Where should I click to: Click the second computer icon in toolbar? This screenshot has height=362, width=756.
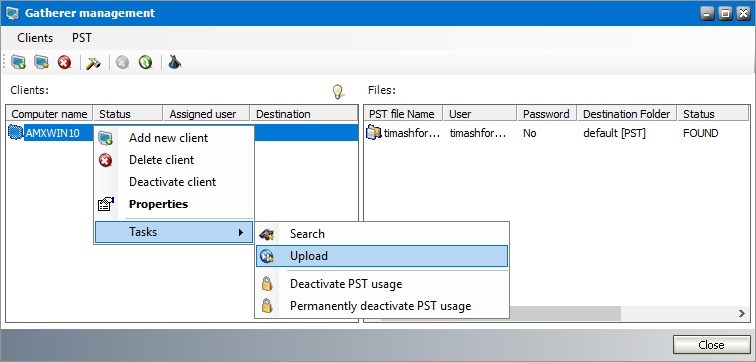click(41, 62)
